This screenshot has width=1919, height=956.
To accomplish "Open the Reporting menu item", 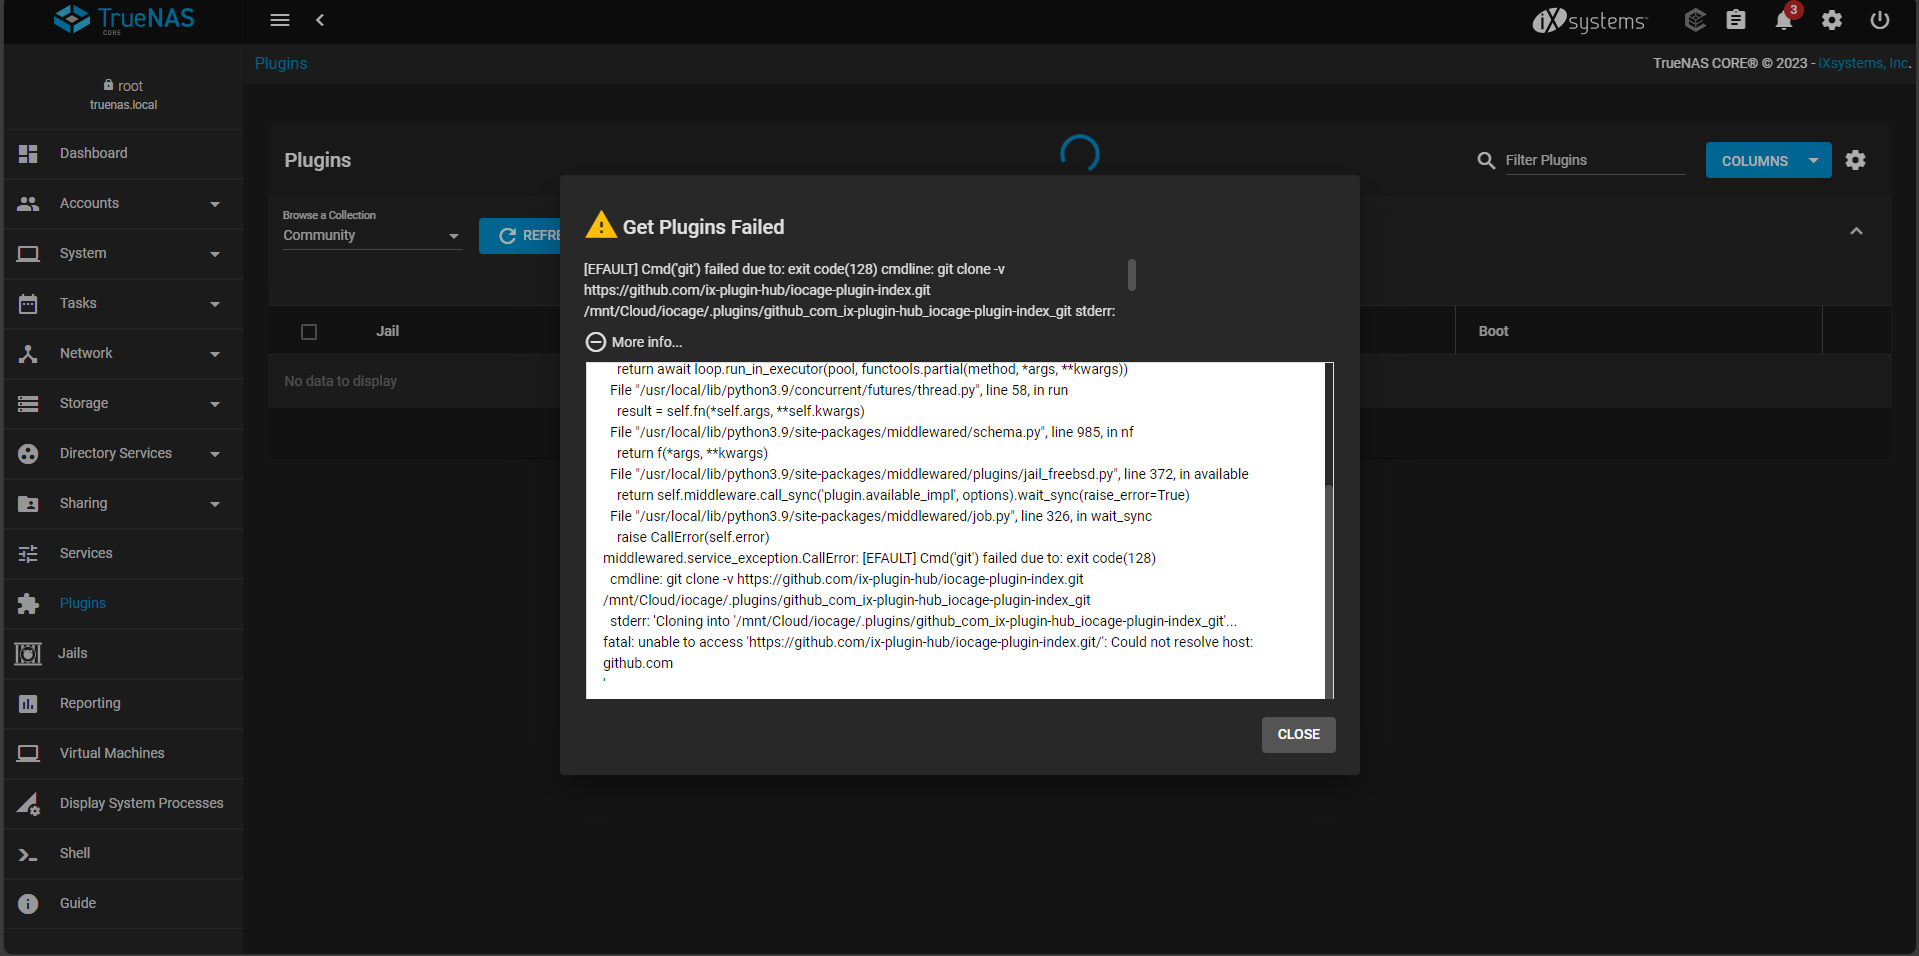I will coord(124,703).
